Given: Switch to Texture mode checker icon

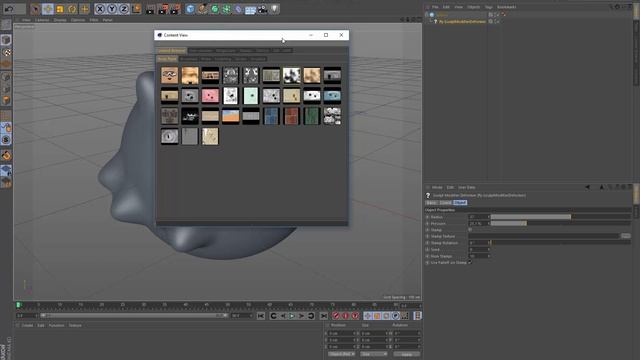Looking at the screenshot, I should click(x=6, y=52).
